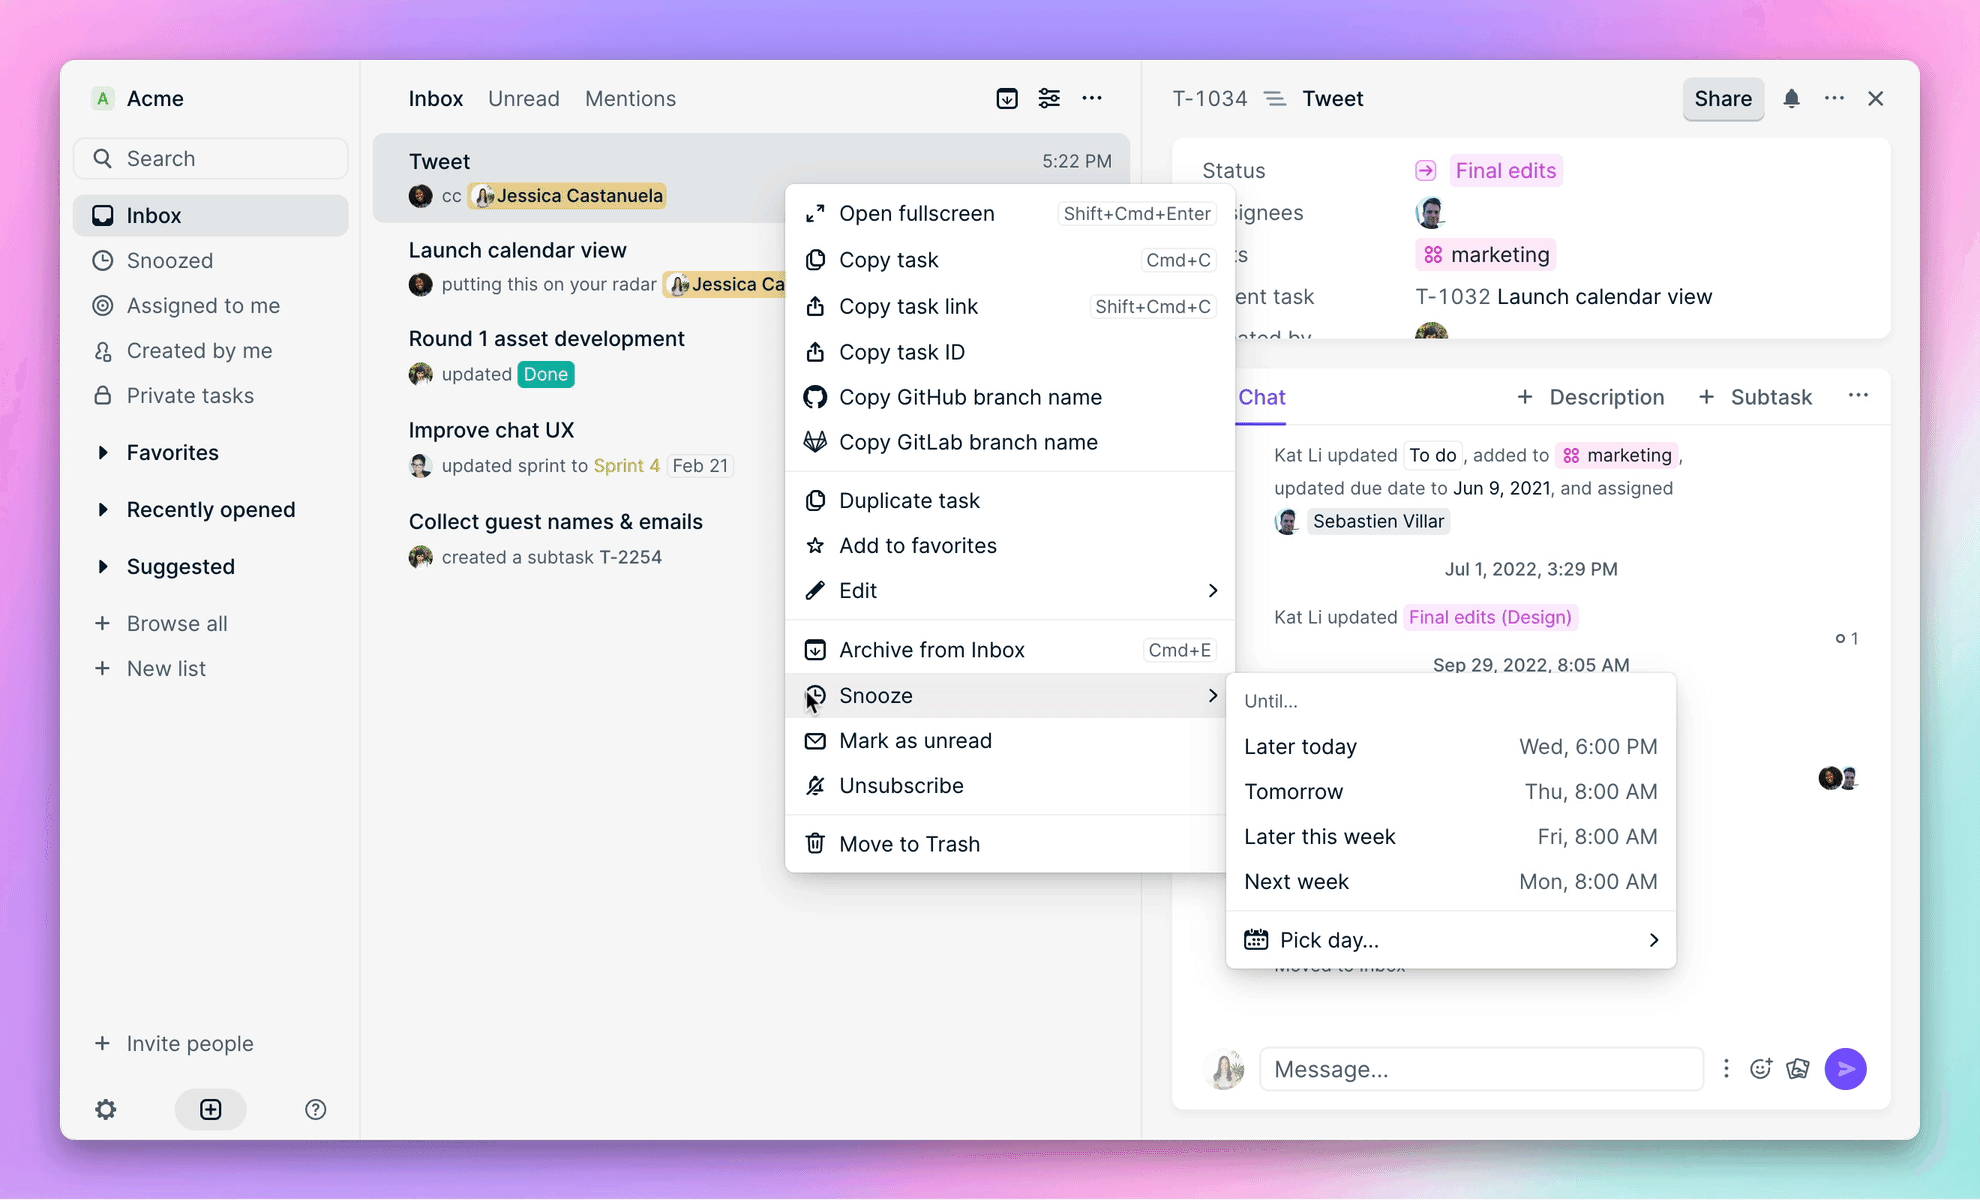This screenshot has width=1980, height=1200.
Task: Open the Inbox header more options ellipsis
Action: pyautogui.click(x=1092, y=98)
